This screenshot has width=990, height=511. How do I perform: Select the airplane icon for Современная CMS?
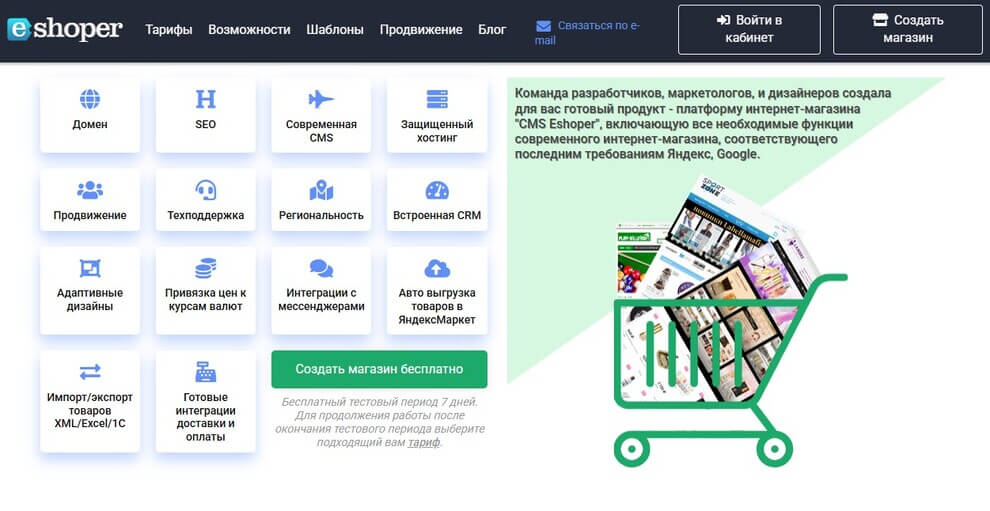coord(321,99)
